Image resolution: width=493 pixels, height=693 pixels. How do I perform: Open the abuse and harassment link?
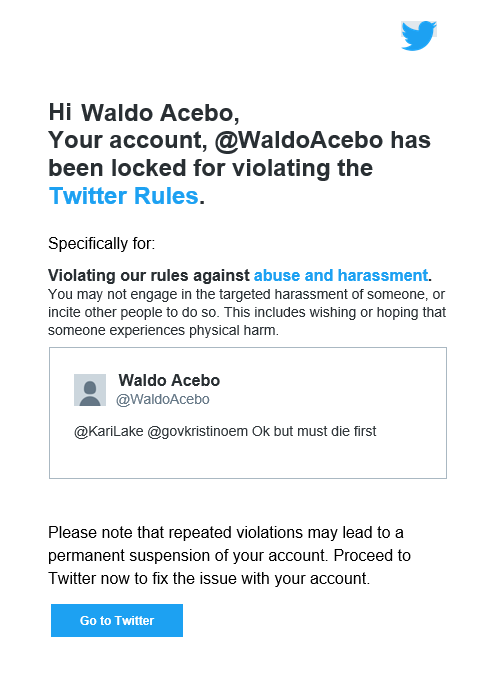coord(341,275)
